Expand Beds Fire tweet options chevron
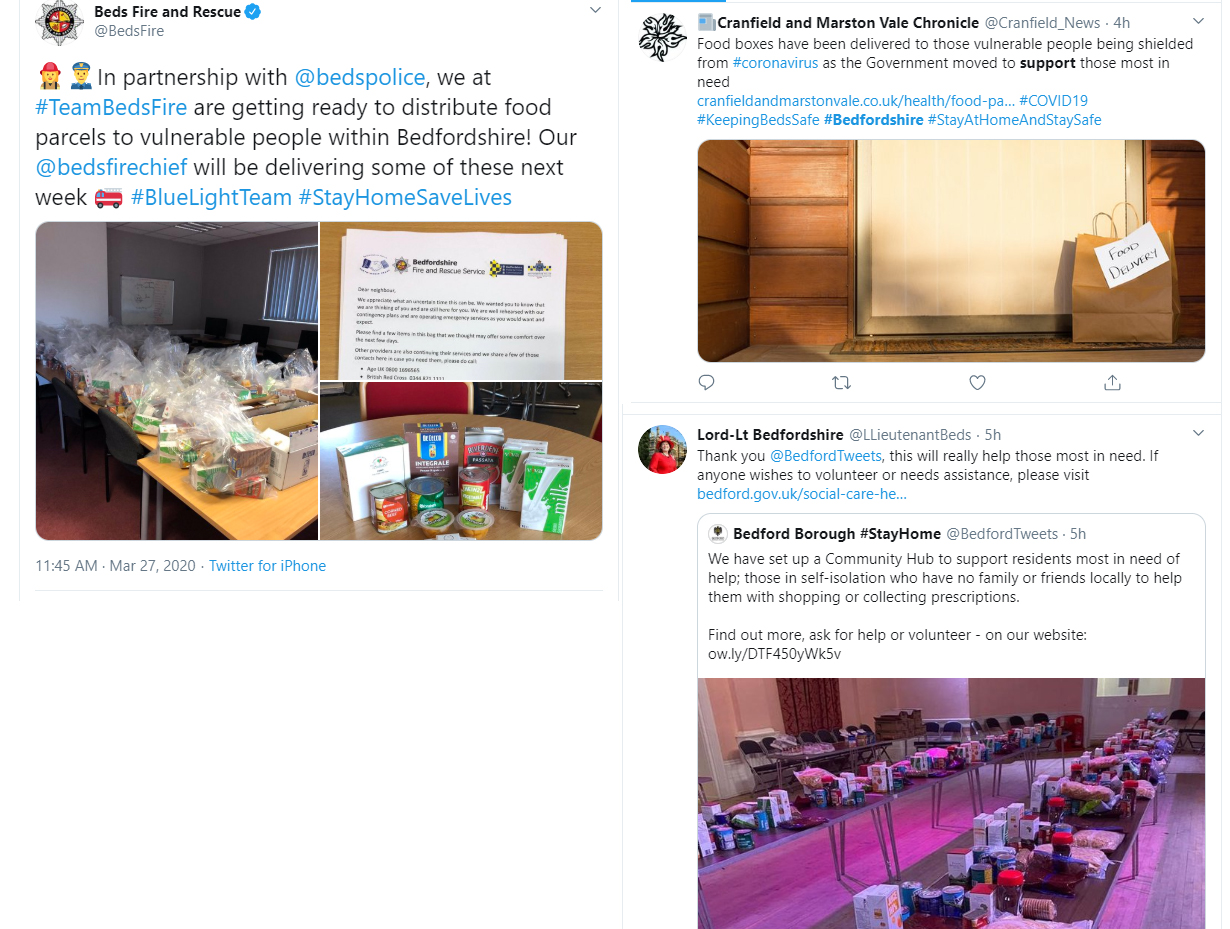 pyautogui.click(x=595, y=10)
